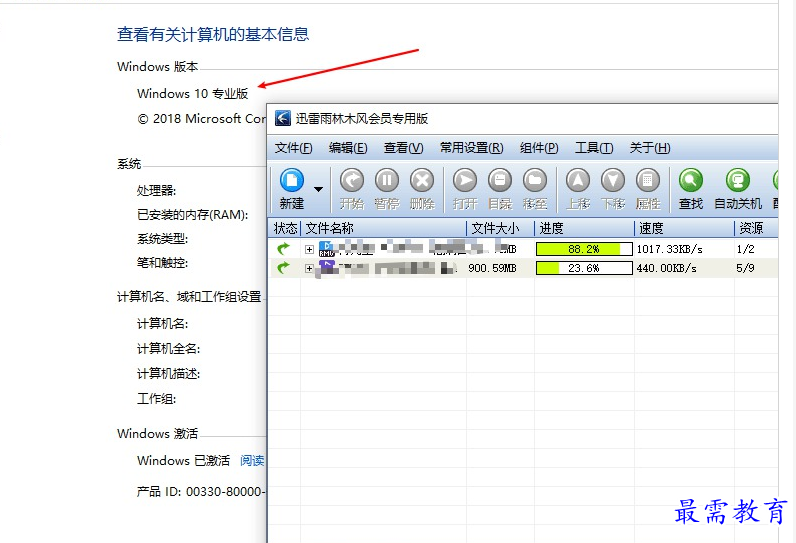Open the dropdown arrow beside 新建

point(318,189)
